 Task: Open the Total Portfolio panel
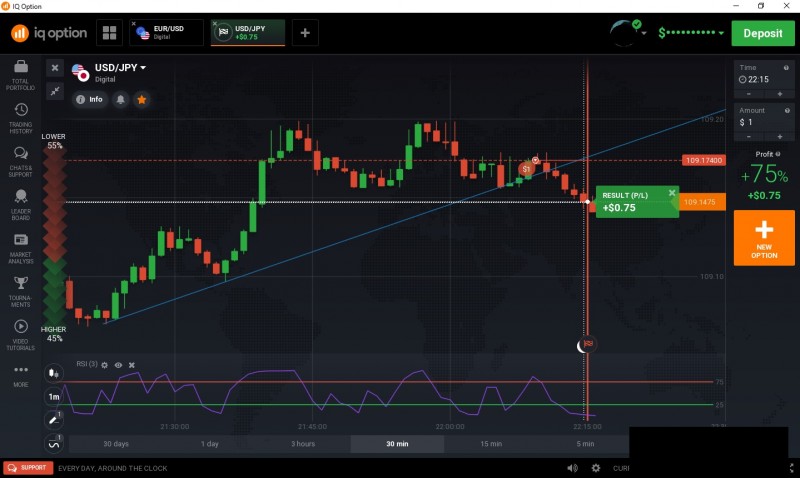tap(20, 75)
